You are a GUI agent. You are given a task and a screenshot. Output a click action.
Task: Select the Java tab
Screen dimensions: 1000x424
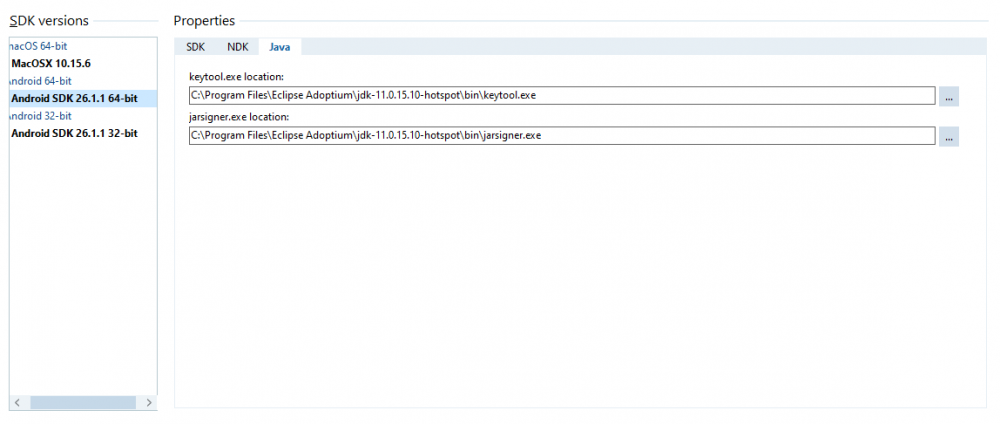point(279,47)
